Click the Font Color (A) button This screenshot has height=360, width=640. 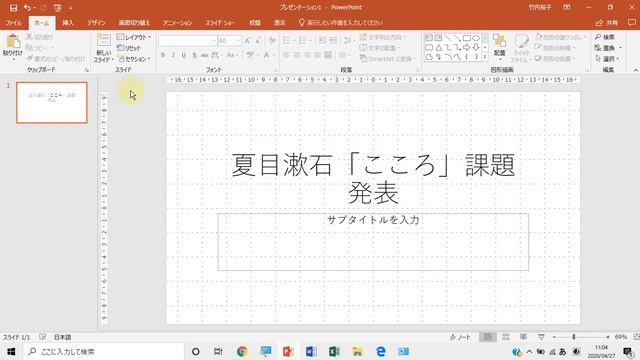point(266,55)
